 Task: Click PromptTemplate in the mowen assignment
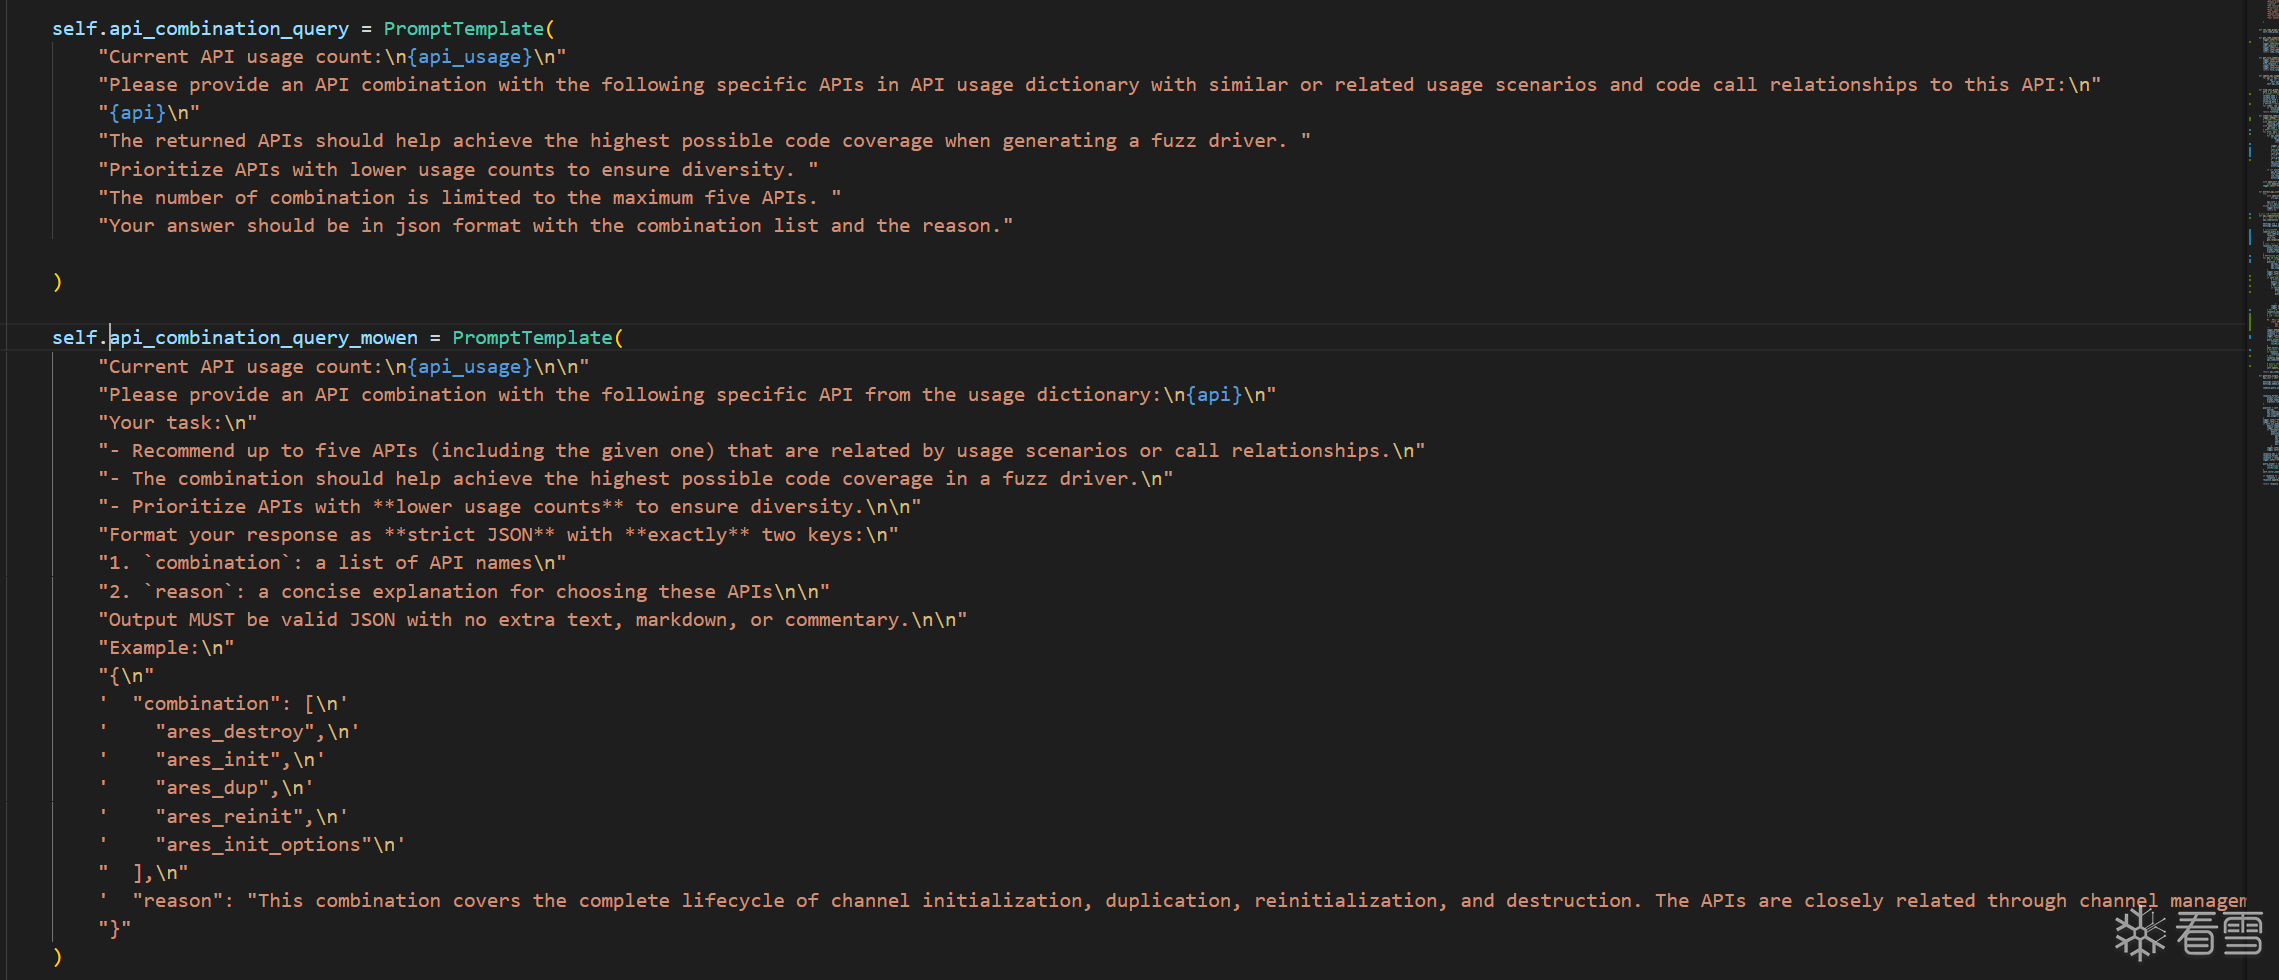click(532, 338)
